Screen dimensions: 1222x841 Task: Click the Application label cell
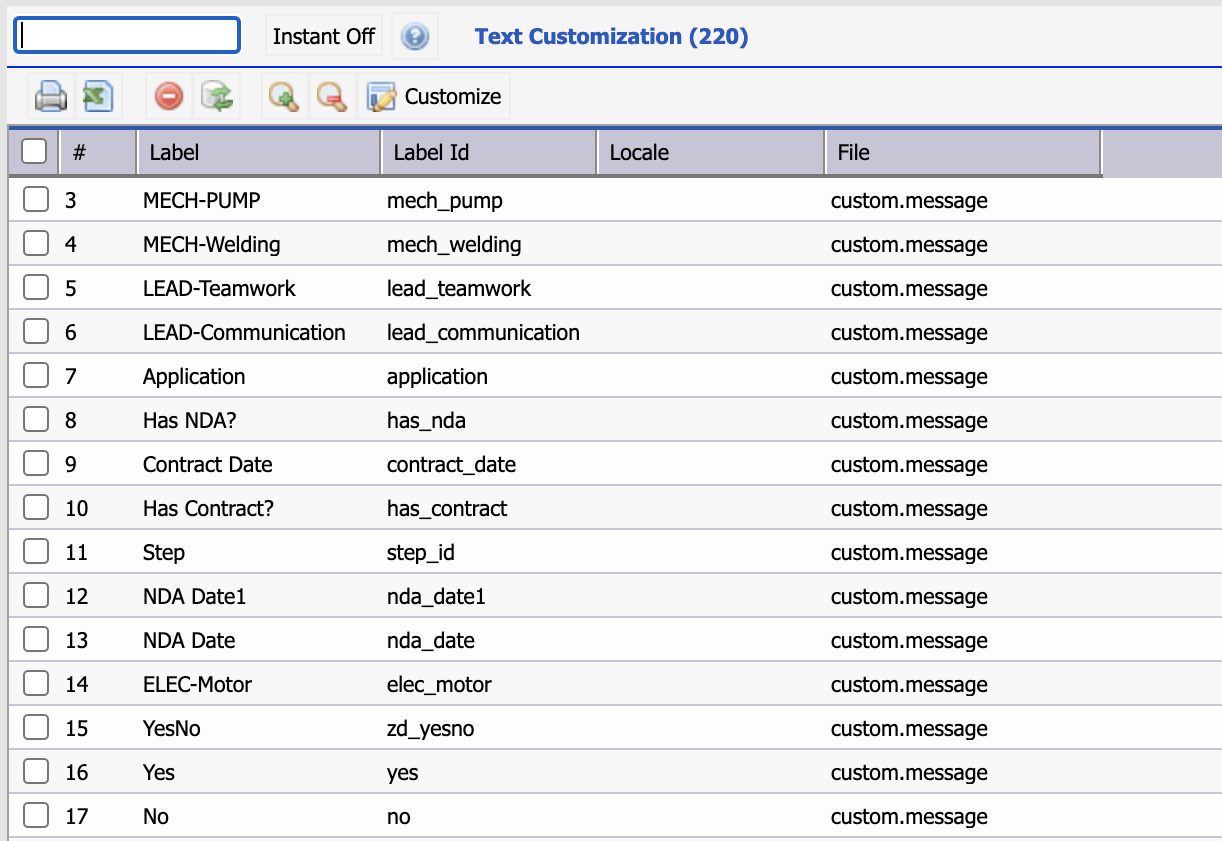pyautogui.click(x=194, y=377)
